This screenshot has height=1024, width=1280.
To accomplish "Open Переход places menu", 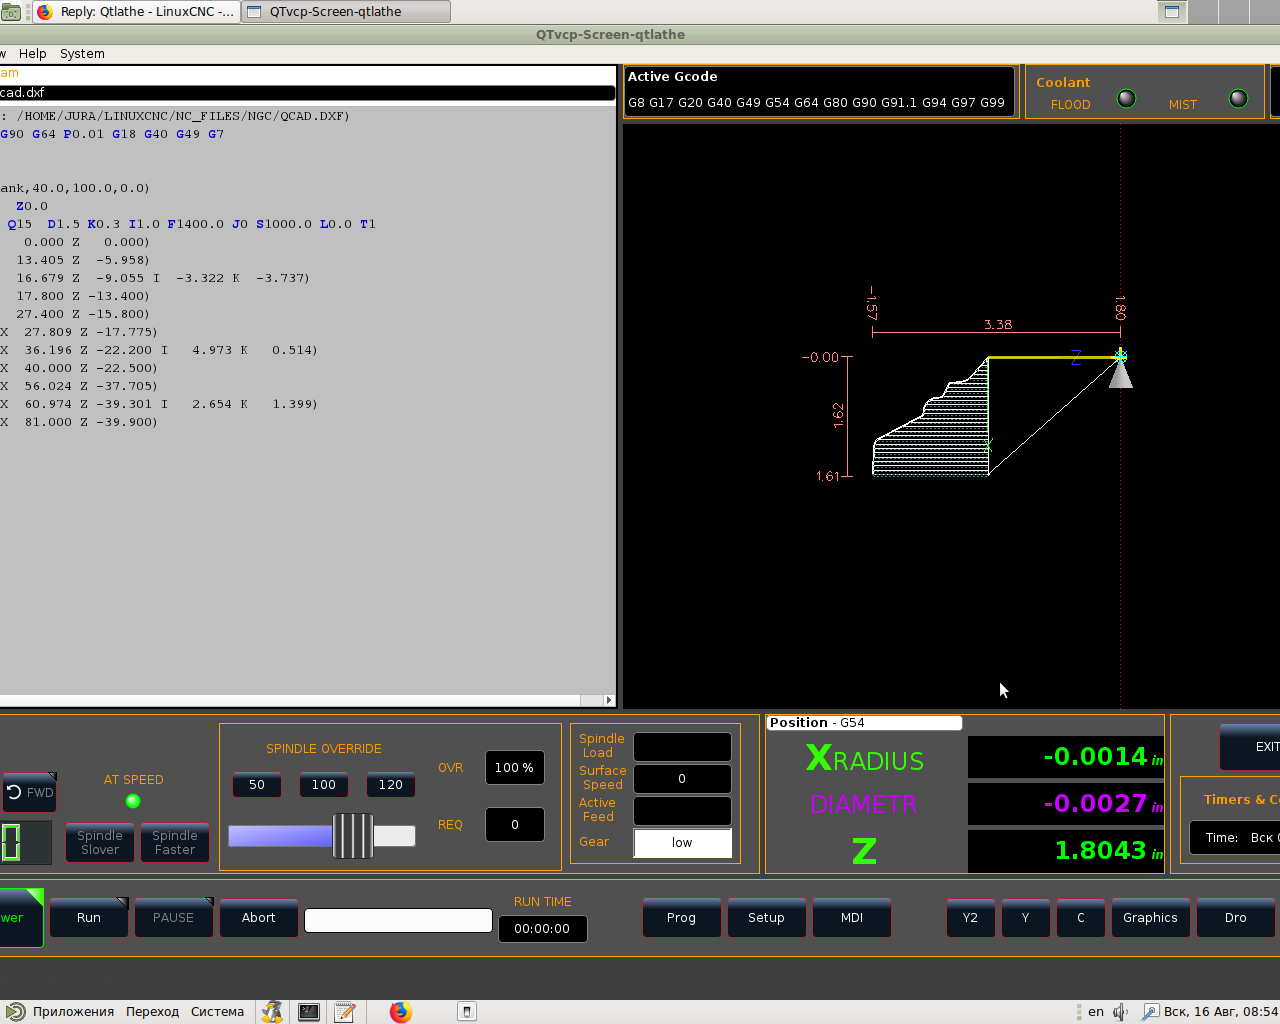I will coord(152,1011).
